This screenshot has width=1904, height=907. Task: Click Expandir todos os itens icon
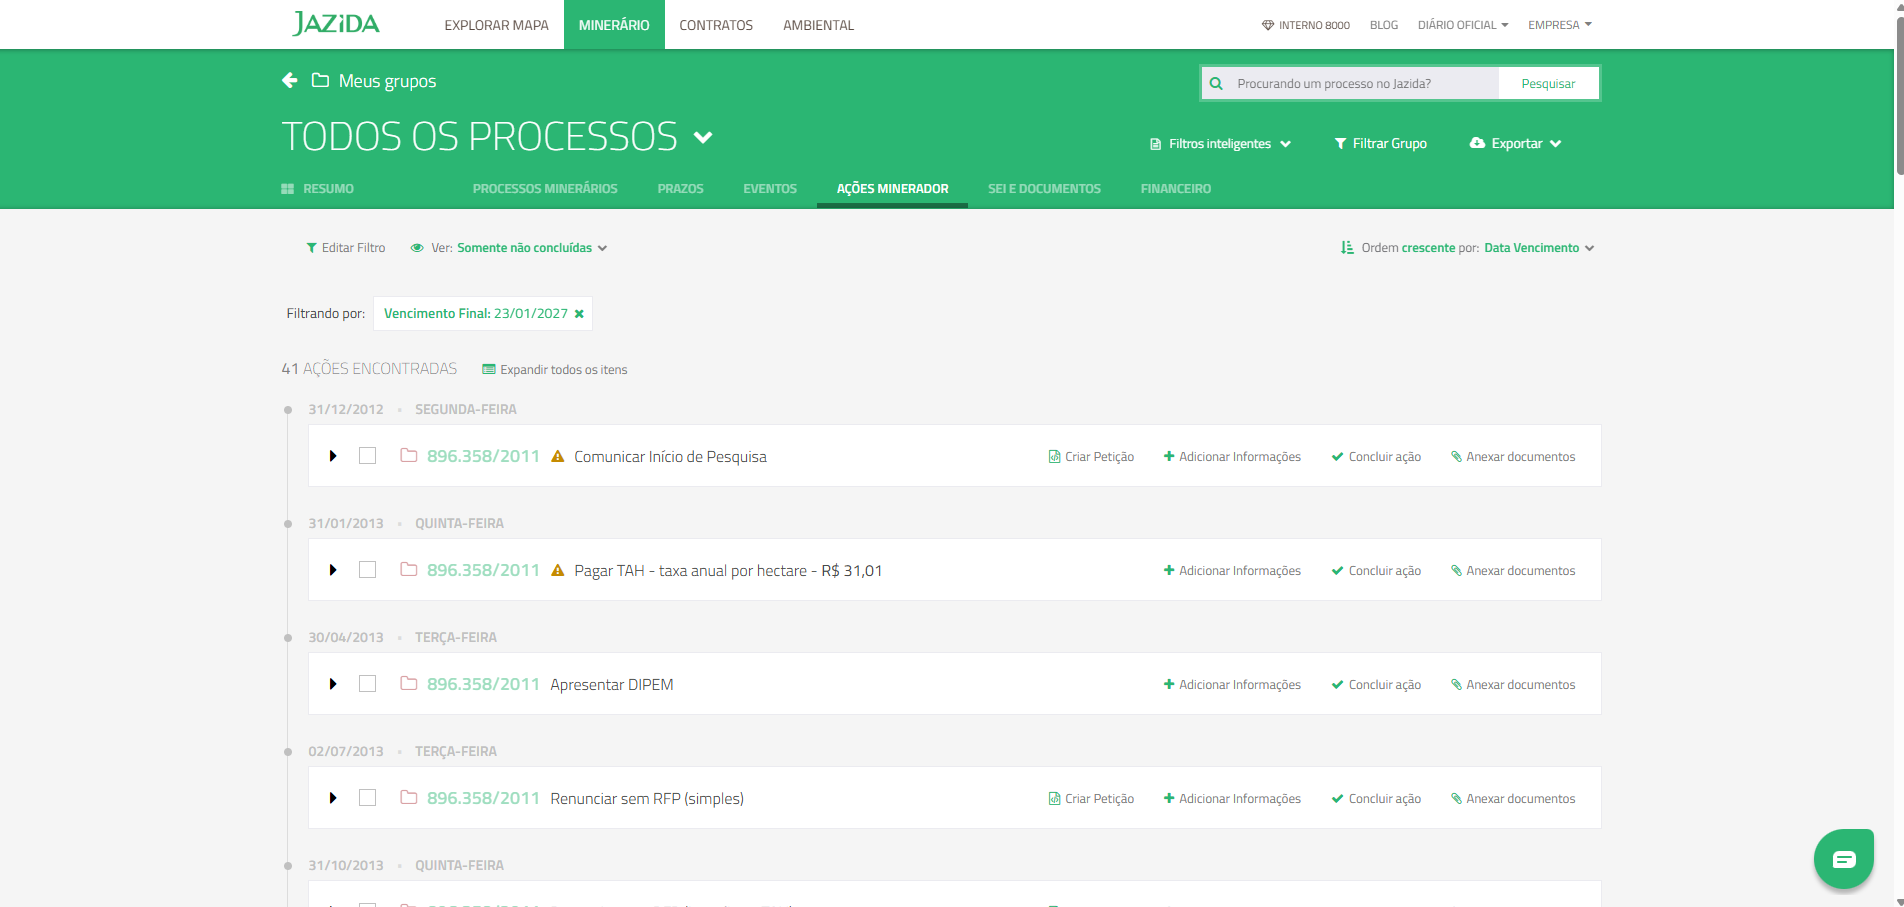pos(489,370)
